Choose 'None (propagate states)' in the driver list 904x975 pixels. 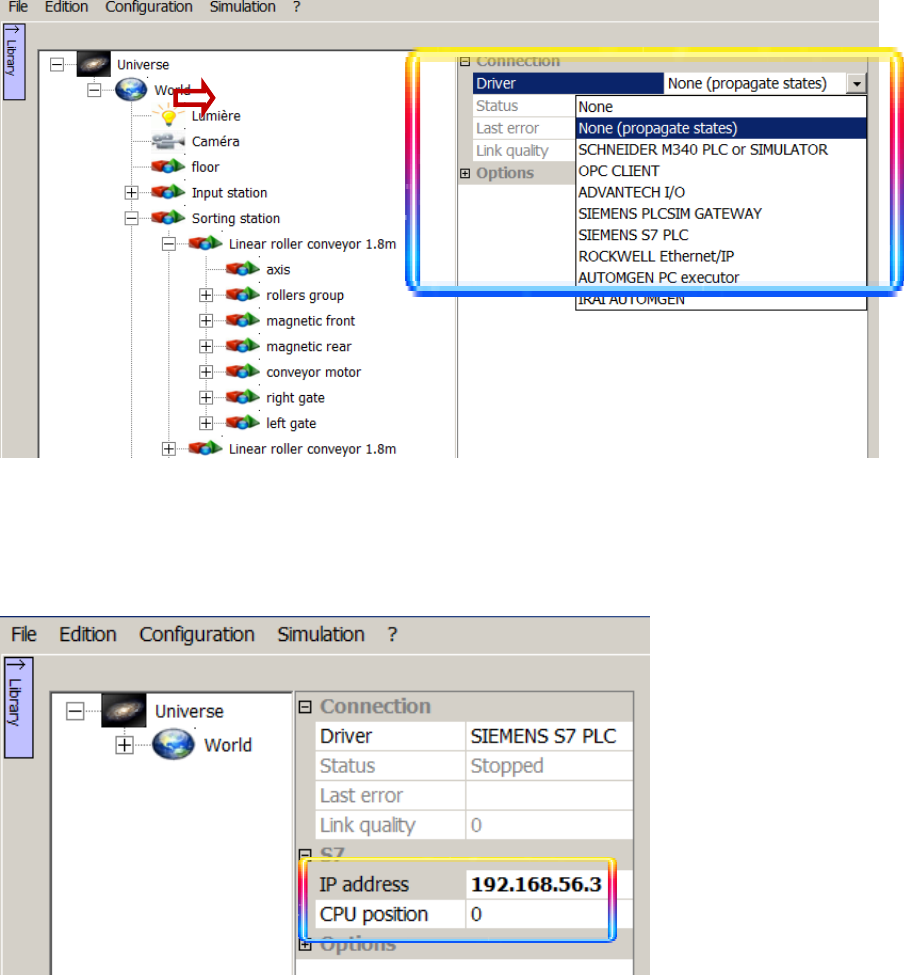tap(721, 128)
